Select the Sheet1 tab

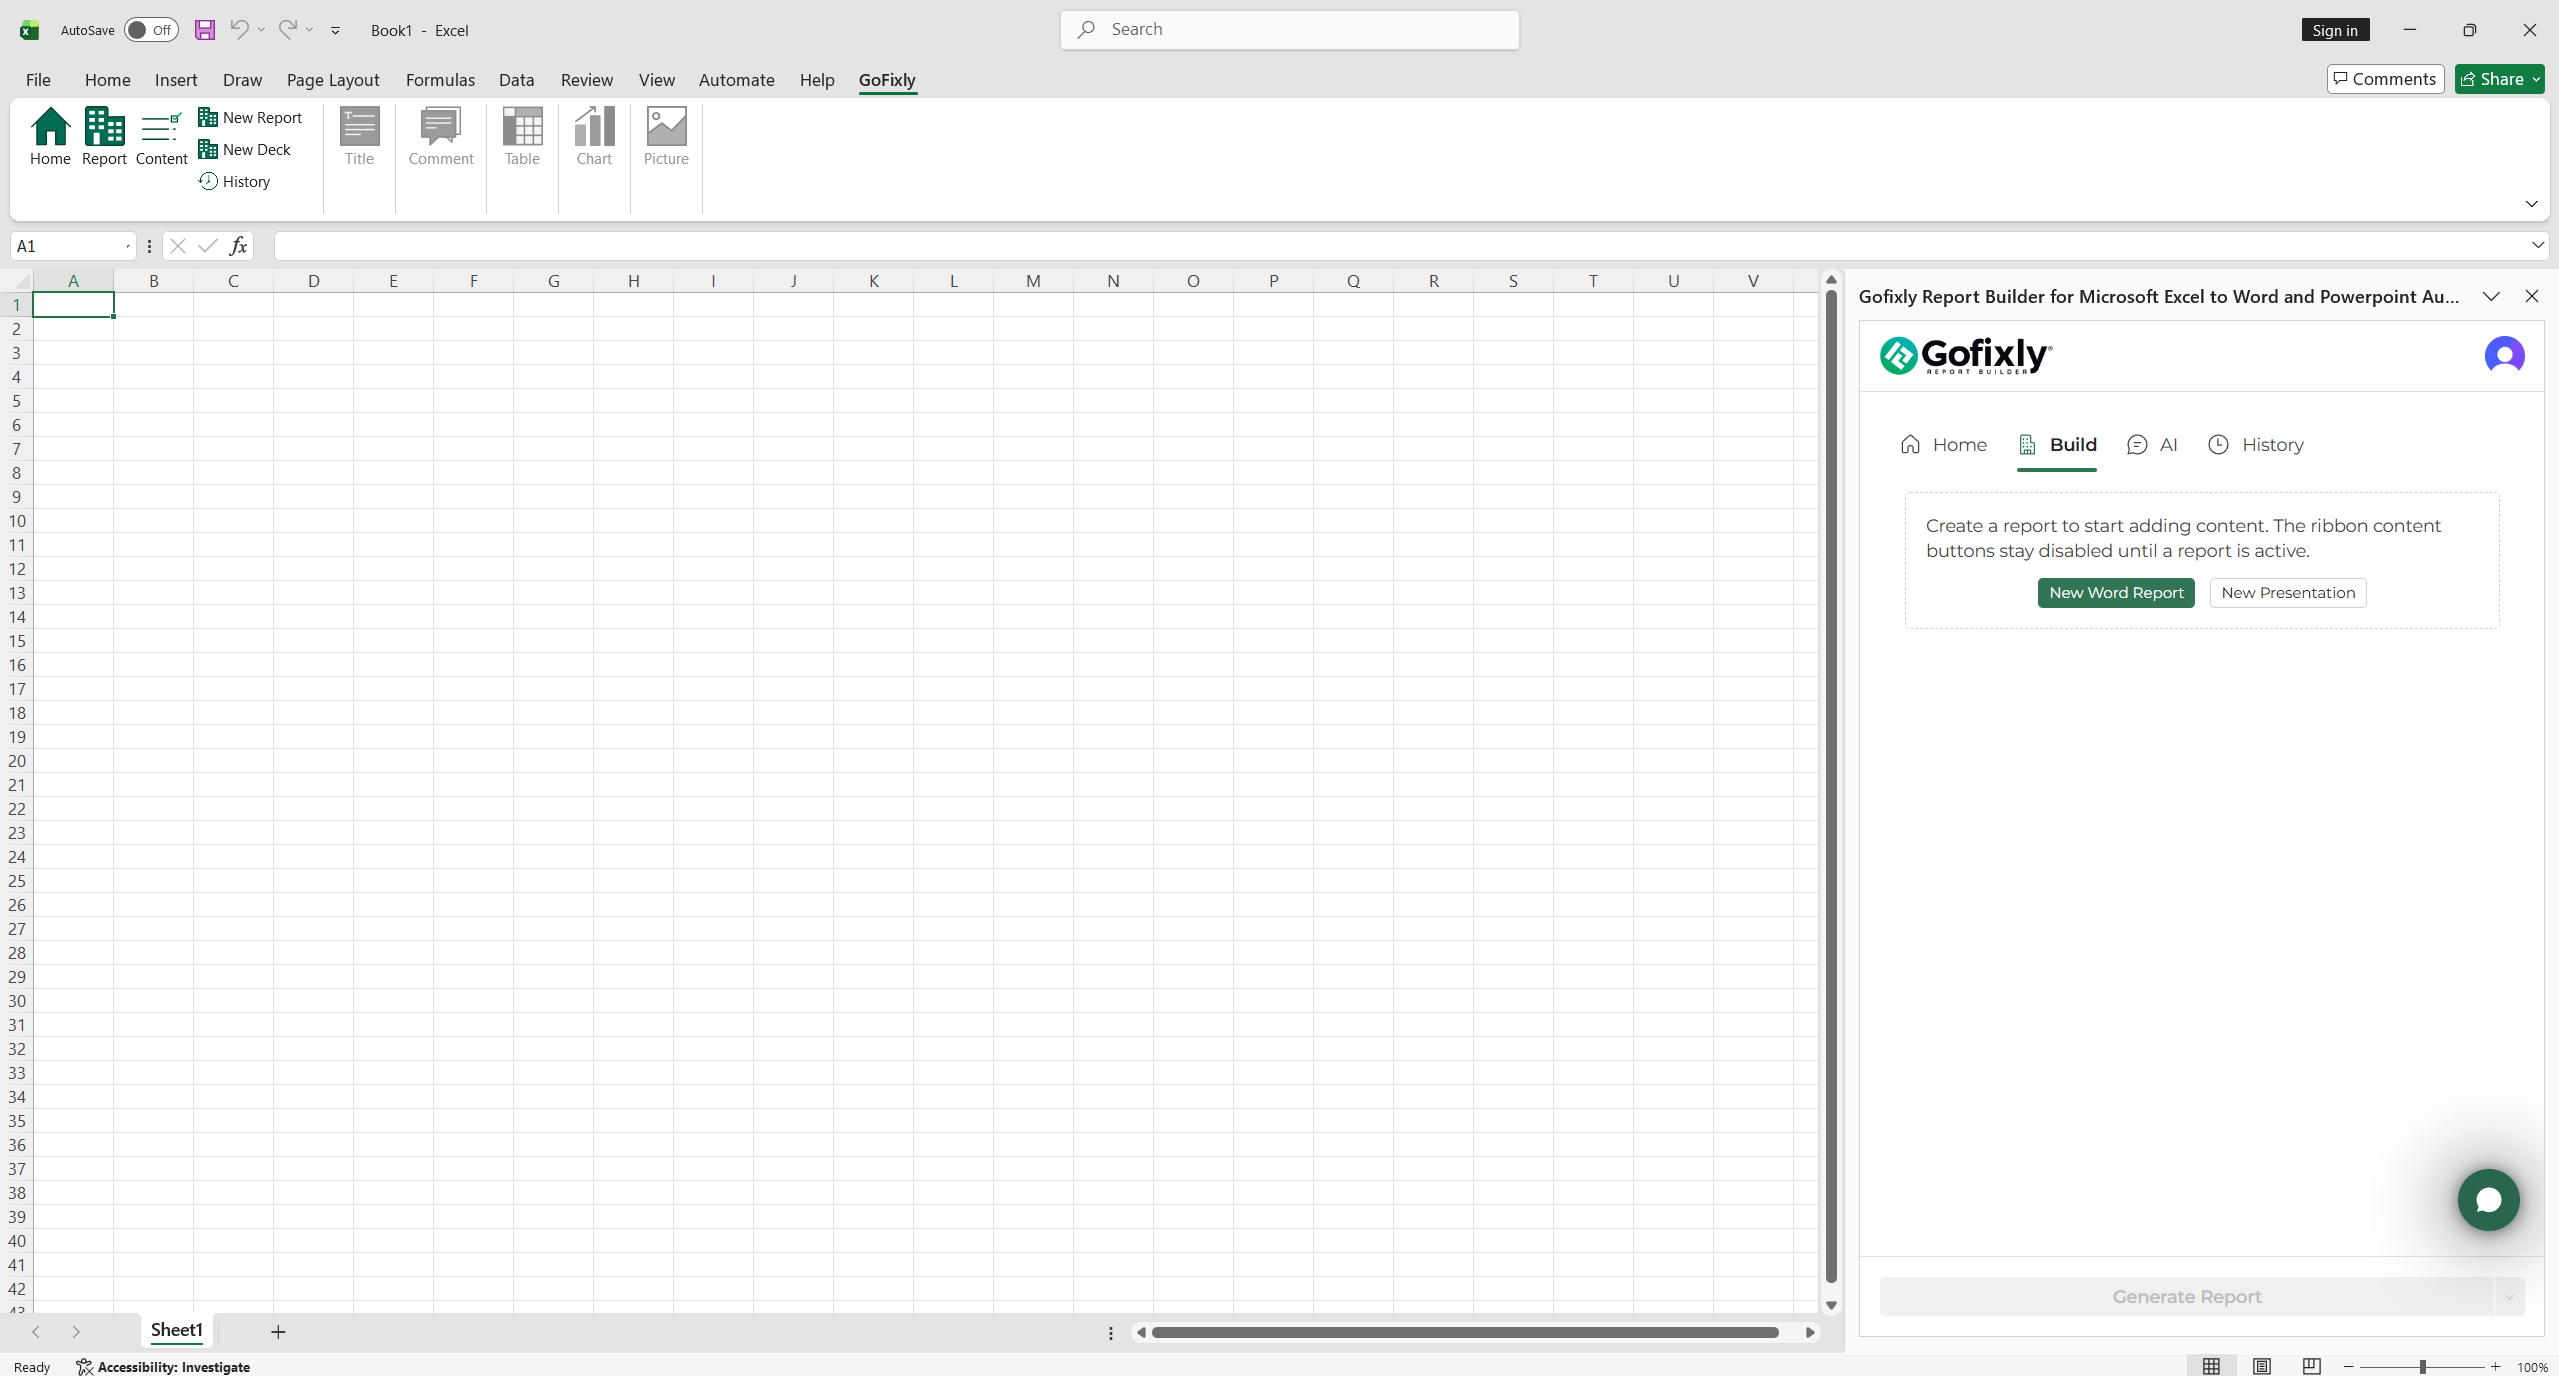(177, 1330)
